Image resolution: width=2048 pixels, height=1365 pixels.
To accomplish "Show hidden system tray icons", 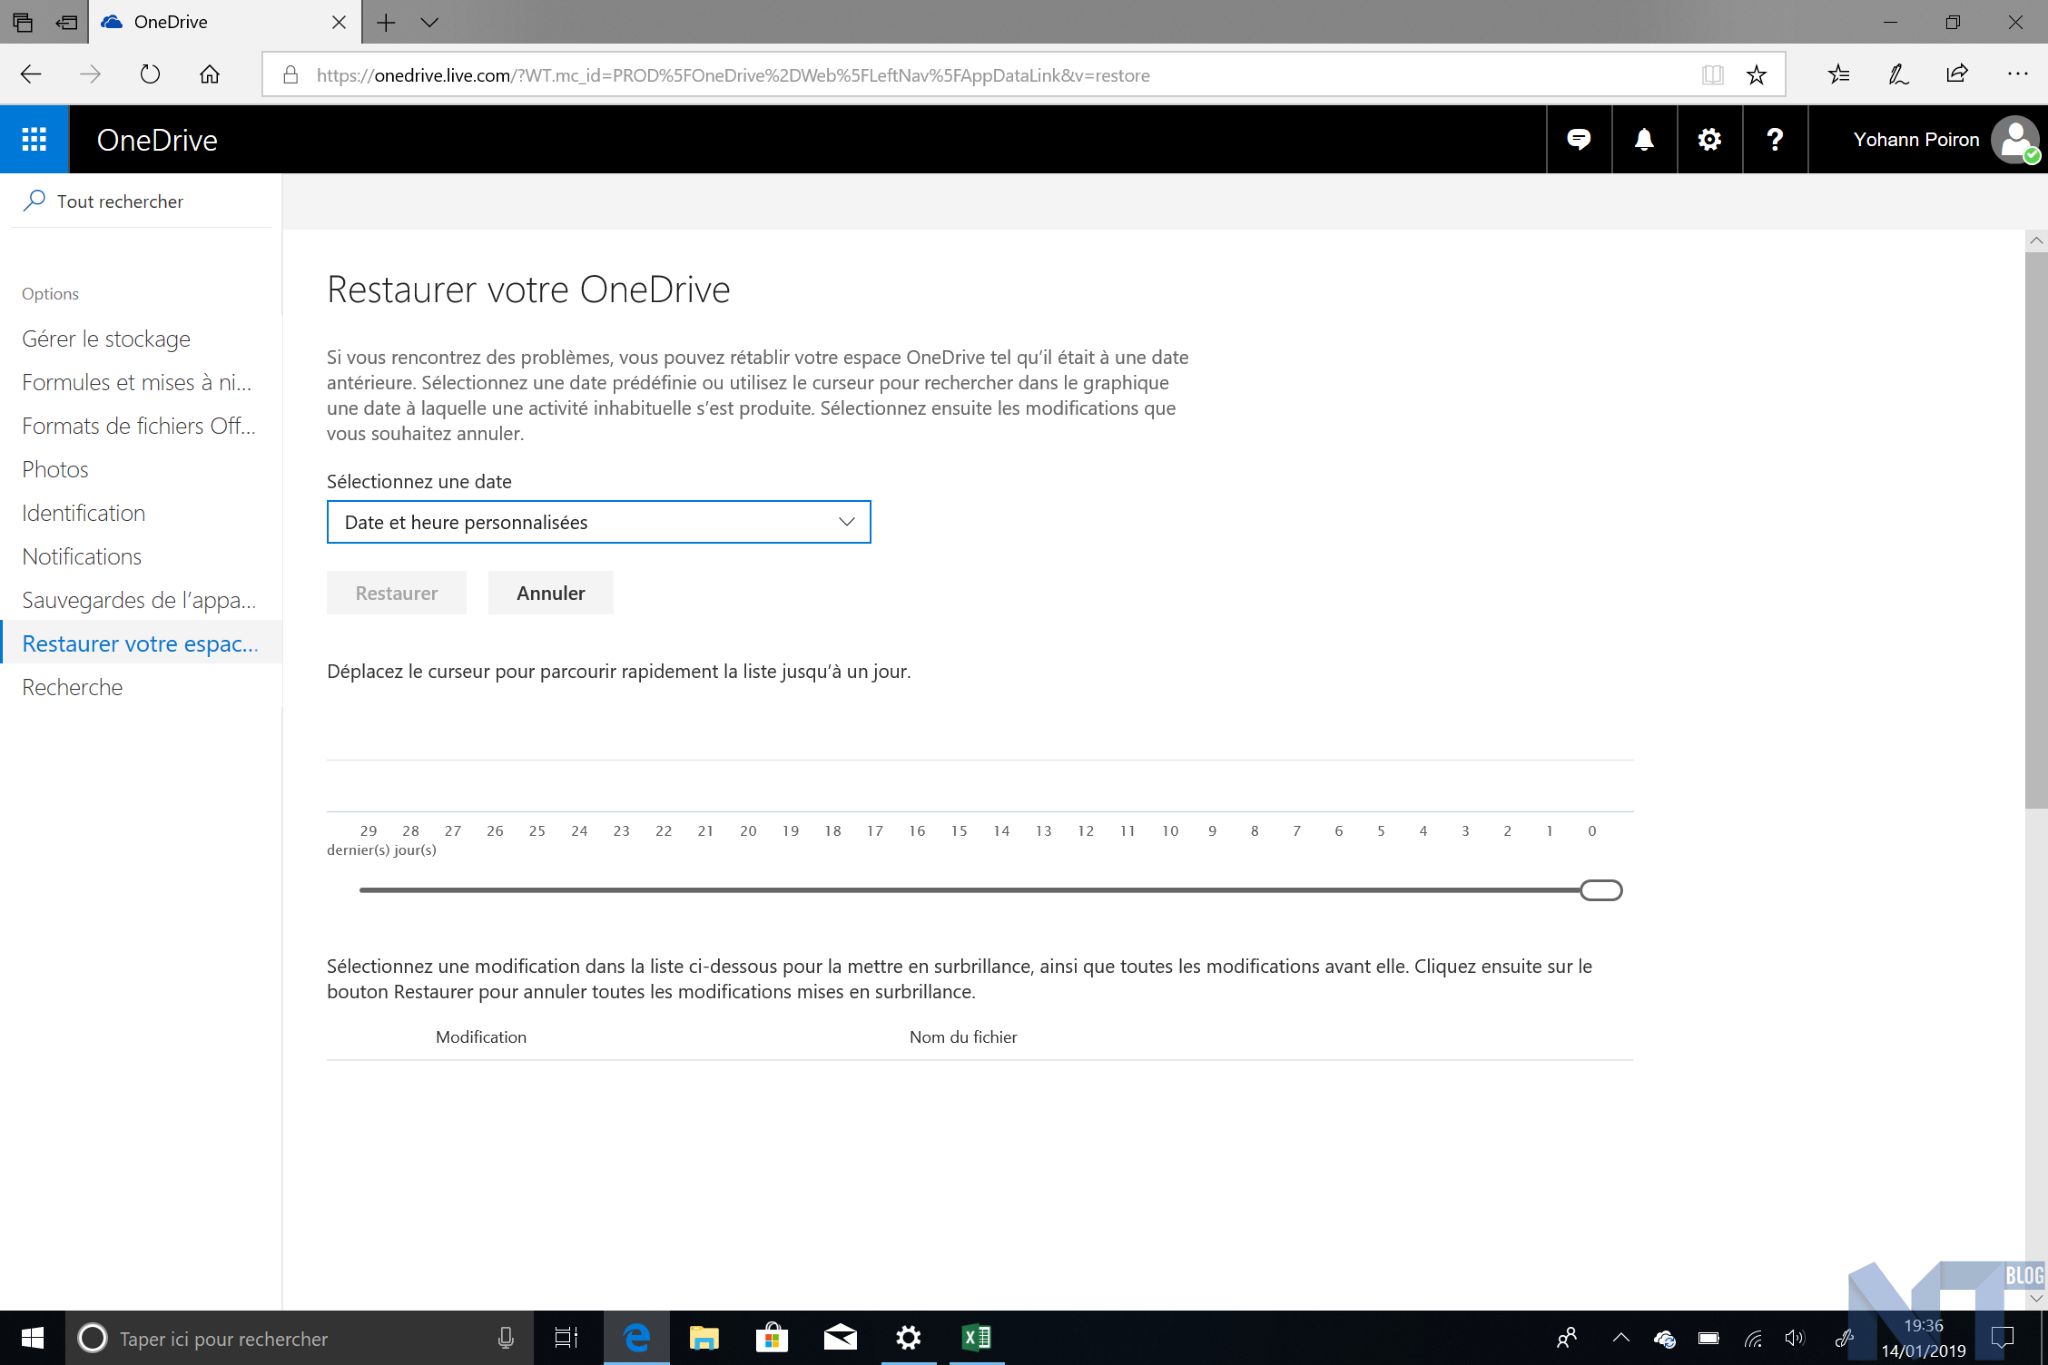I will 1621,1338.
